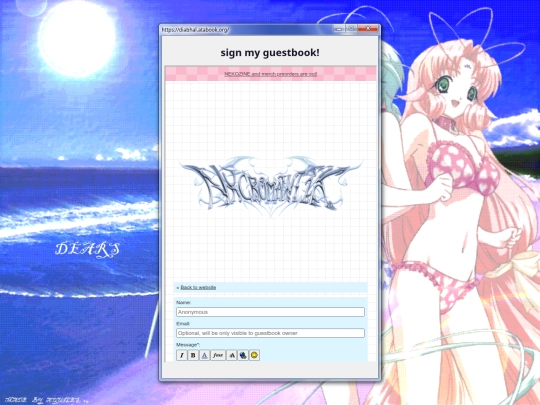Click the Name input field
The height and width of the screenshot is (405, 540).
tap(270, 312)
